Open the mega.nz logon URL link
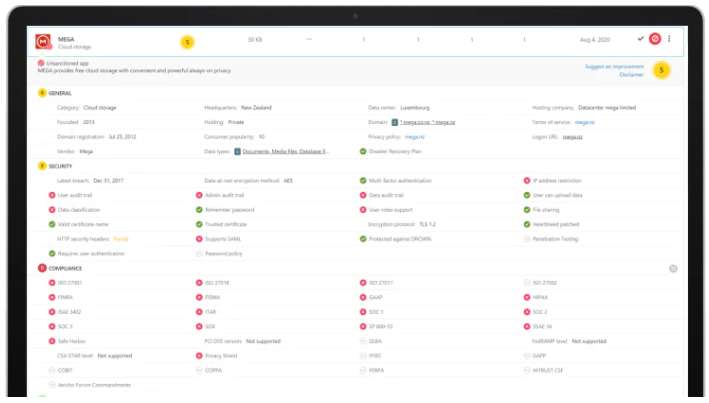The width and height of the screenshot is (709, 403). (572, 137)
